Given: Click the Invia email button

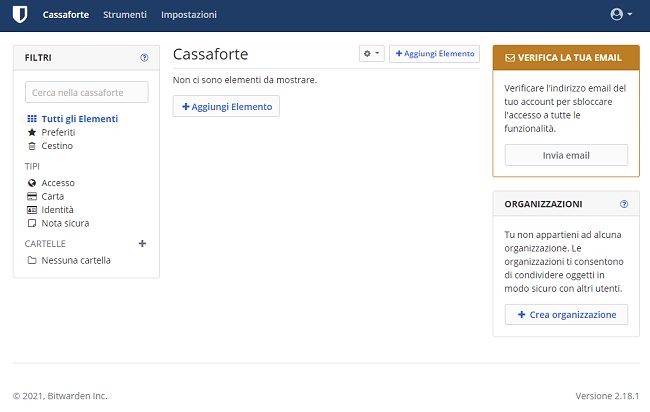Looking at the screenshot, I should point(566,155).
